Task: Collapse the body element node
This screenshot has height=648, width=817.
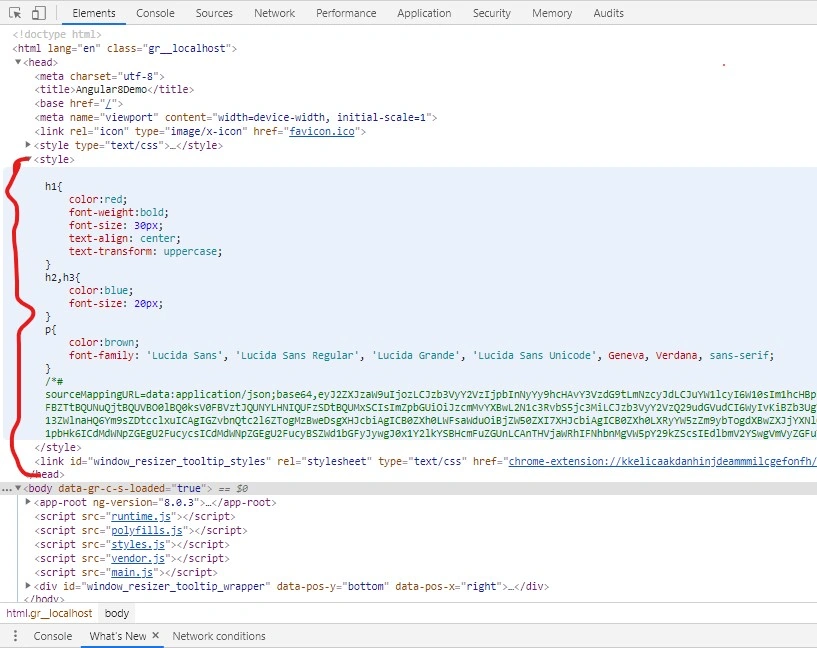Action: (18, 488)
